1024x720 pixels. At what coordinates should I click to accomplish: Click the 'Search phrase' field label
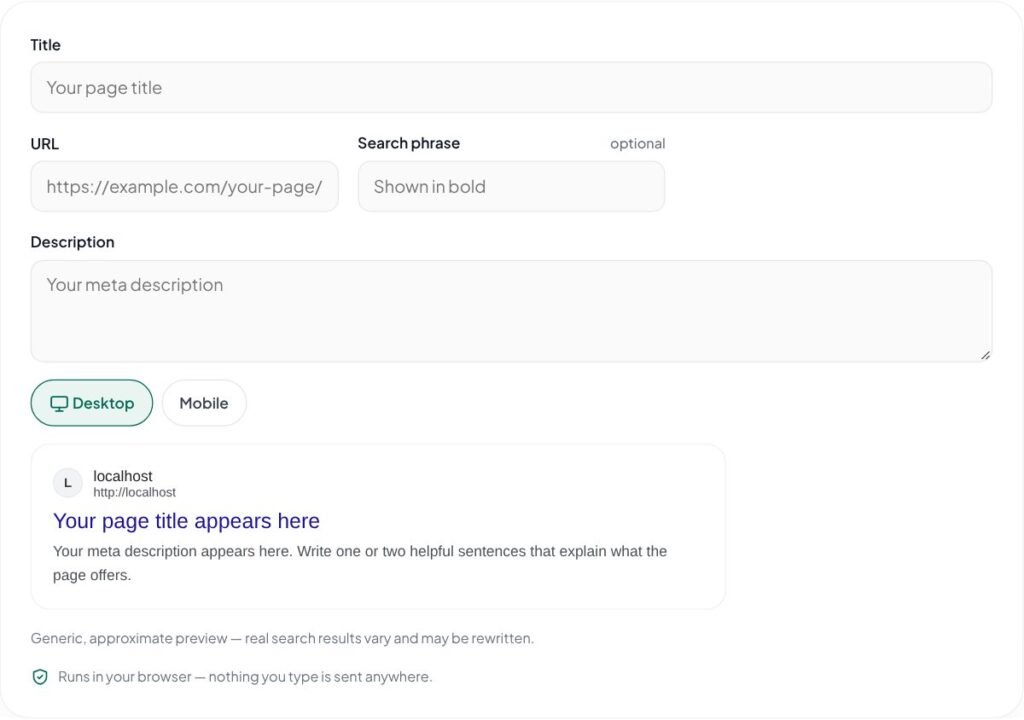pyautogui.click(x=409, y=143)
